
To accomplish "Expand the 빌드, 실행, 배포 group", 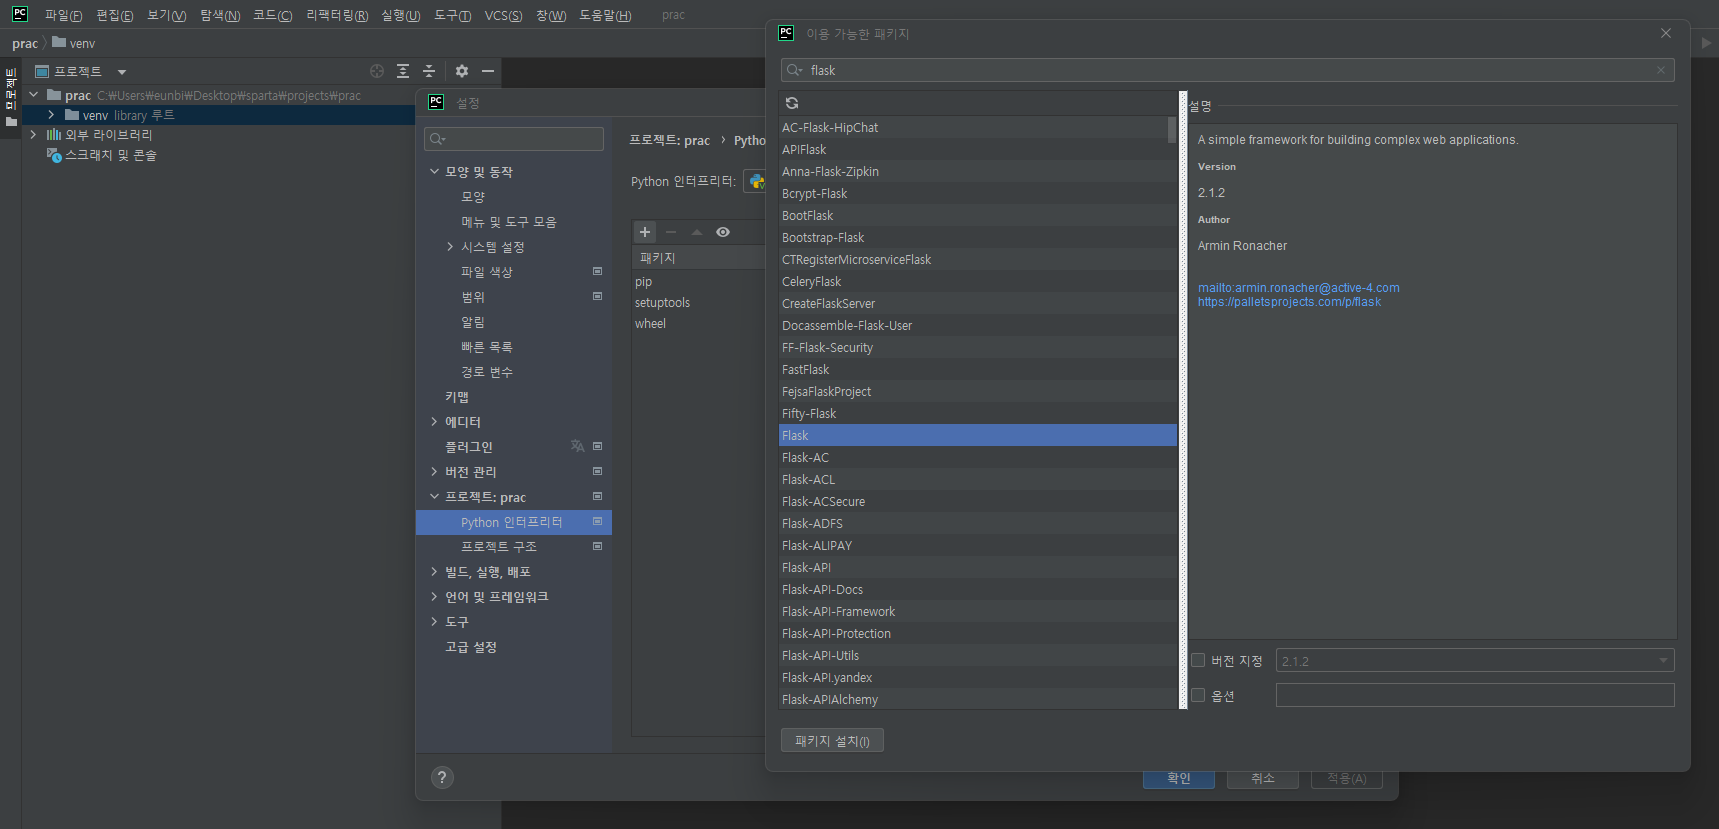I will 434,572.
